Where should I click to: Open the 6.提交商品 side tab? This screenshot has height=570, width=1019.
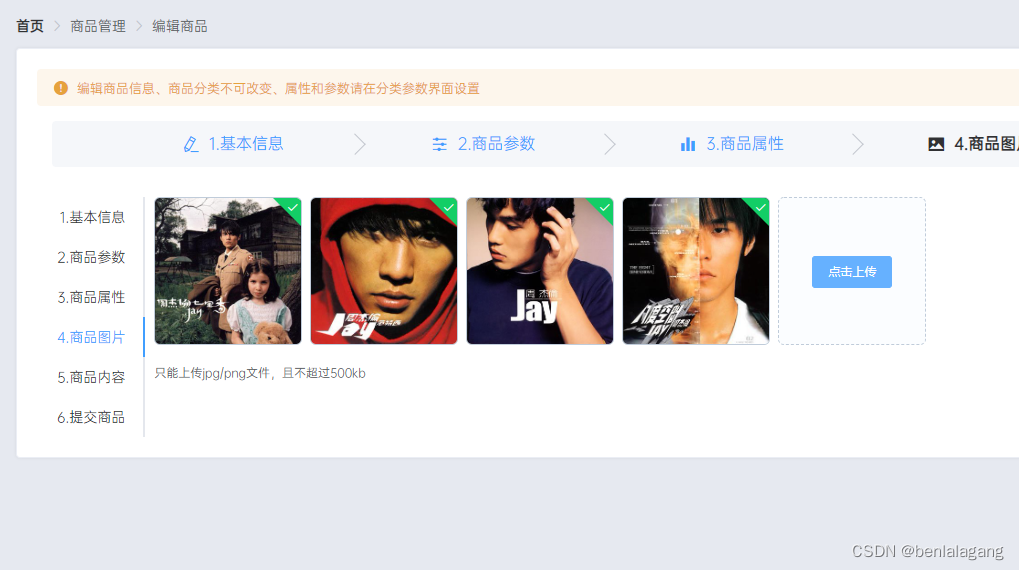91,417
